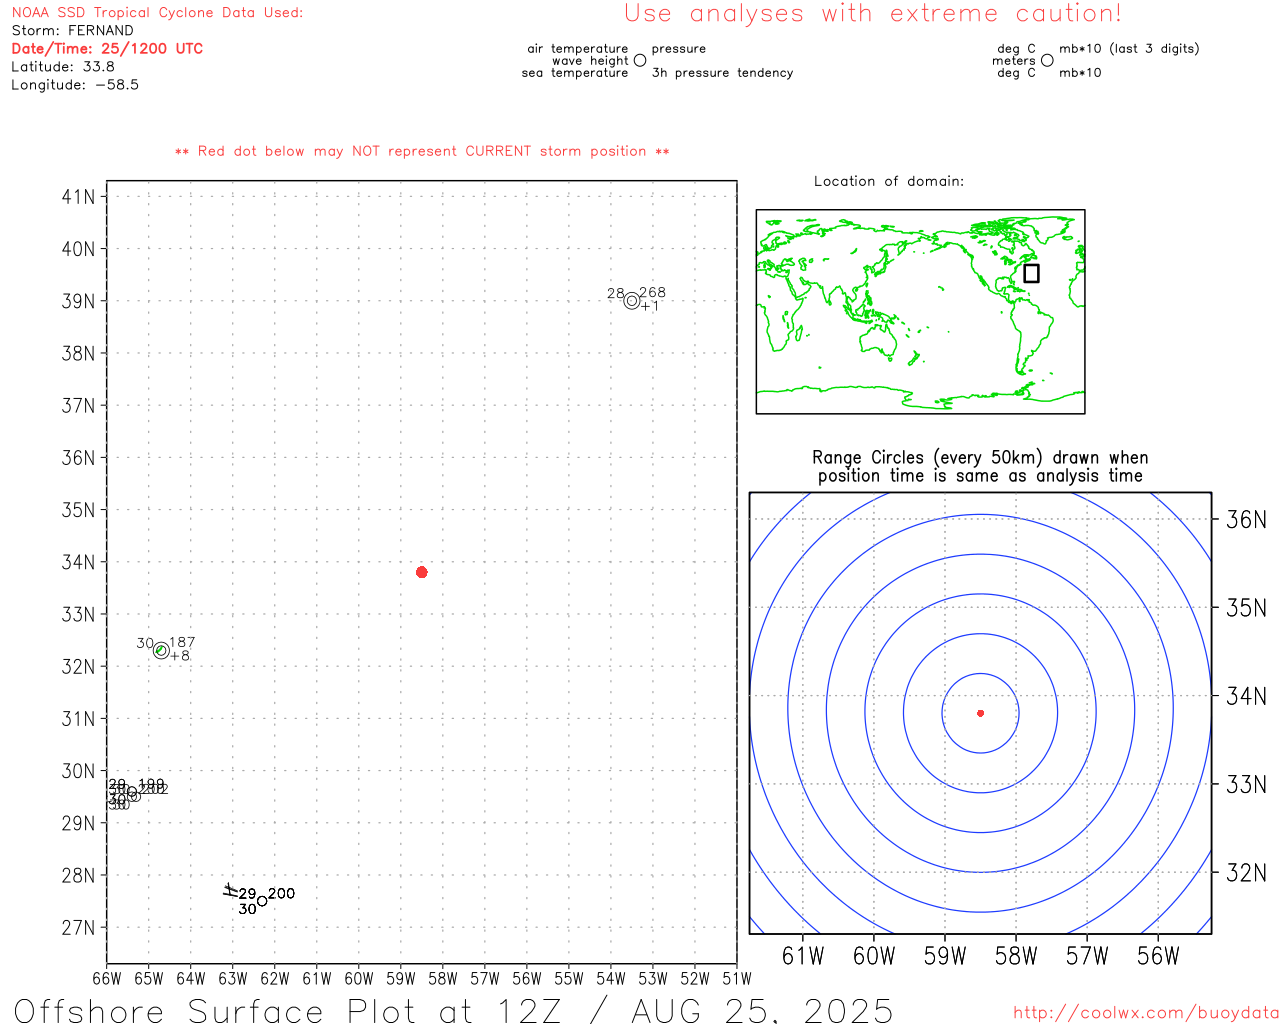Click the 63W longitude axis label
Viewport: 1280px width, 1024px height.
click(233, 978)
